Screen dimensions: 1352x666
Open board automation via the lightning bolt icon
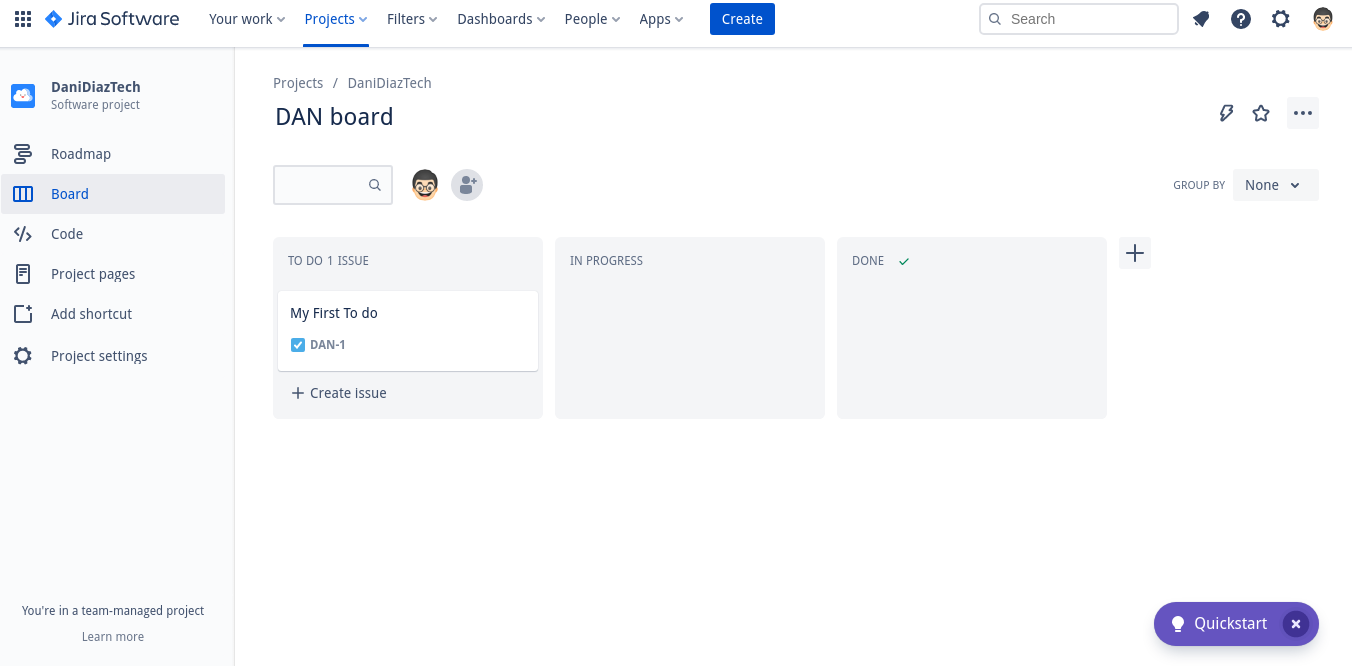pos(1226,112)
